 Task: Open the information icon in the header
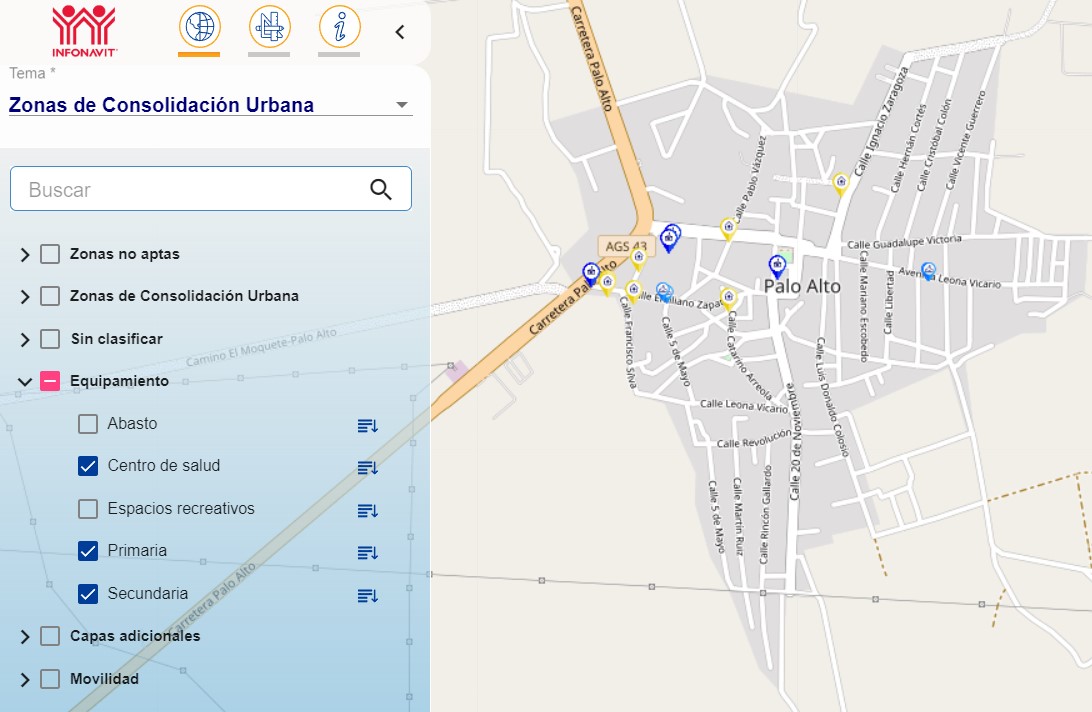(339, 26)
